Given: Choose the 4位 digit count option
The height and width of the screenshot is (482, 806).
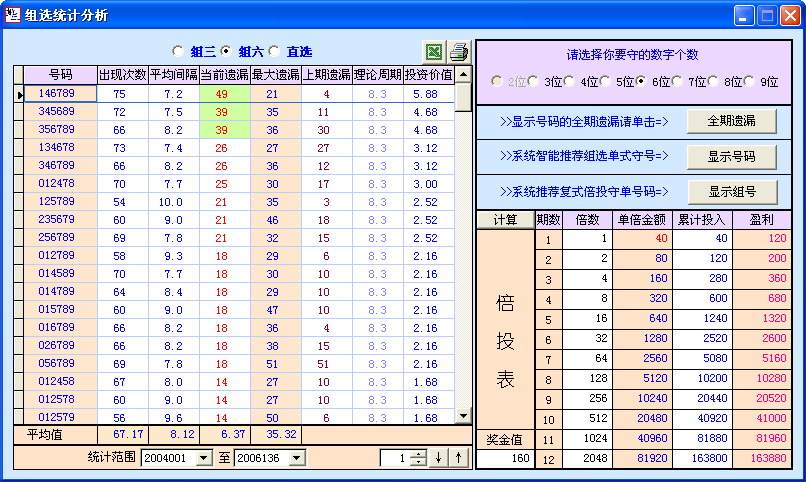Looking at the screenshot, I should [x=570, y=81].
